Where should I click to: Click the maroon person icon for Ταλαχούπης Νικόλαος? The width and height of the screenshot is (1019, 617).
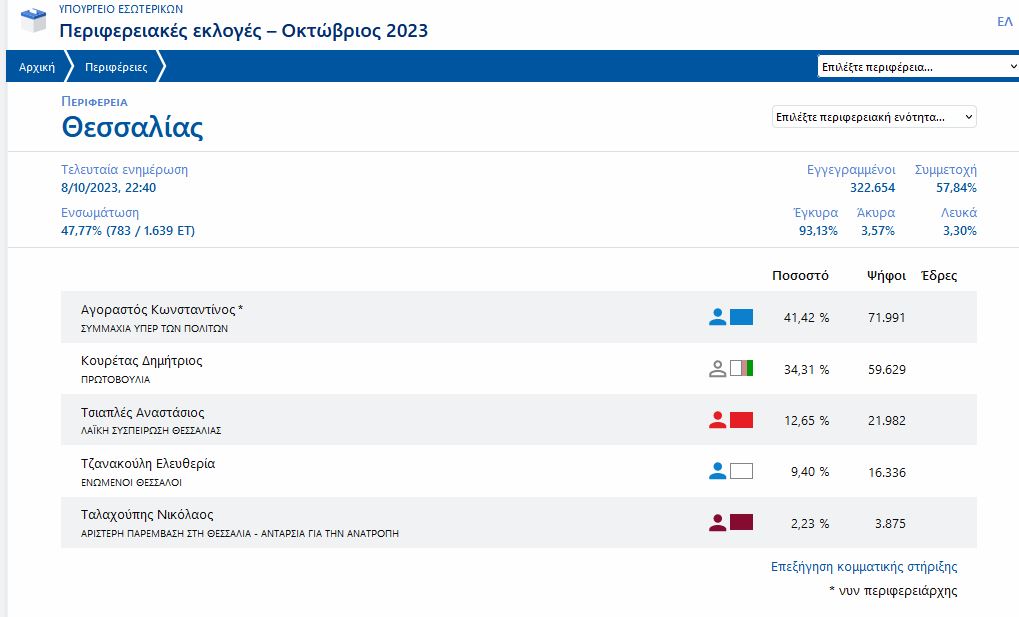717,522
